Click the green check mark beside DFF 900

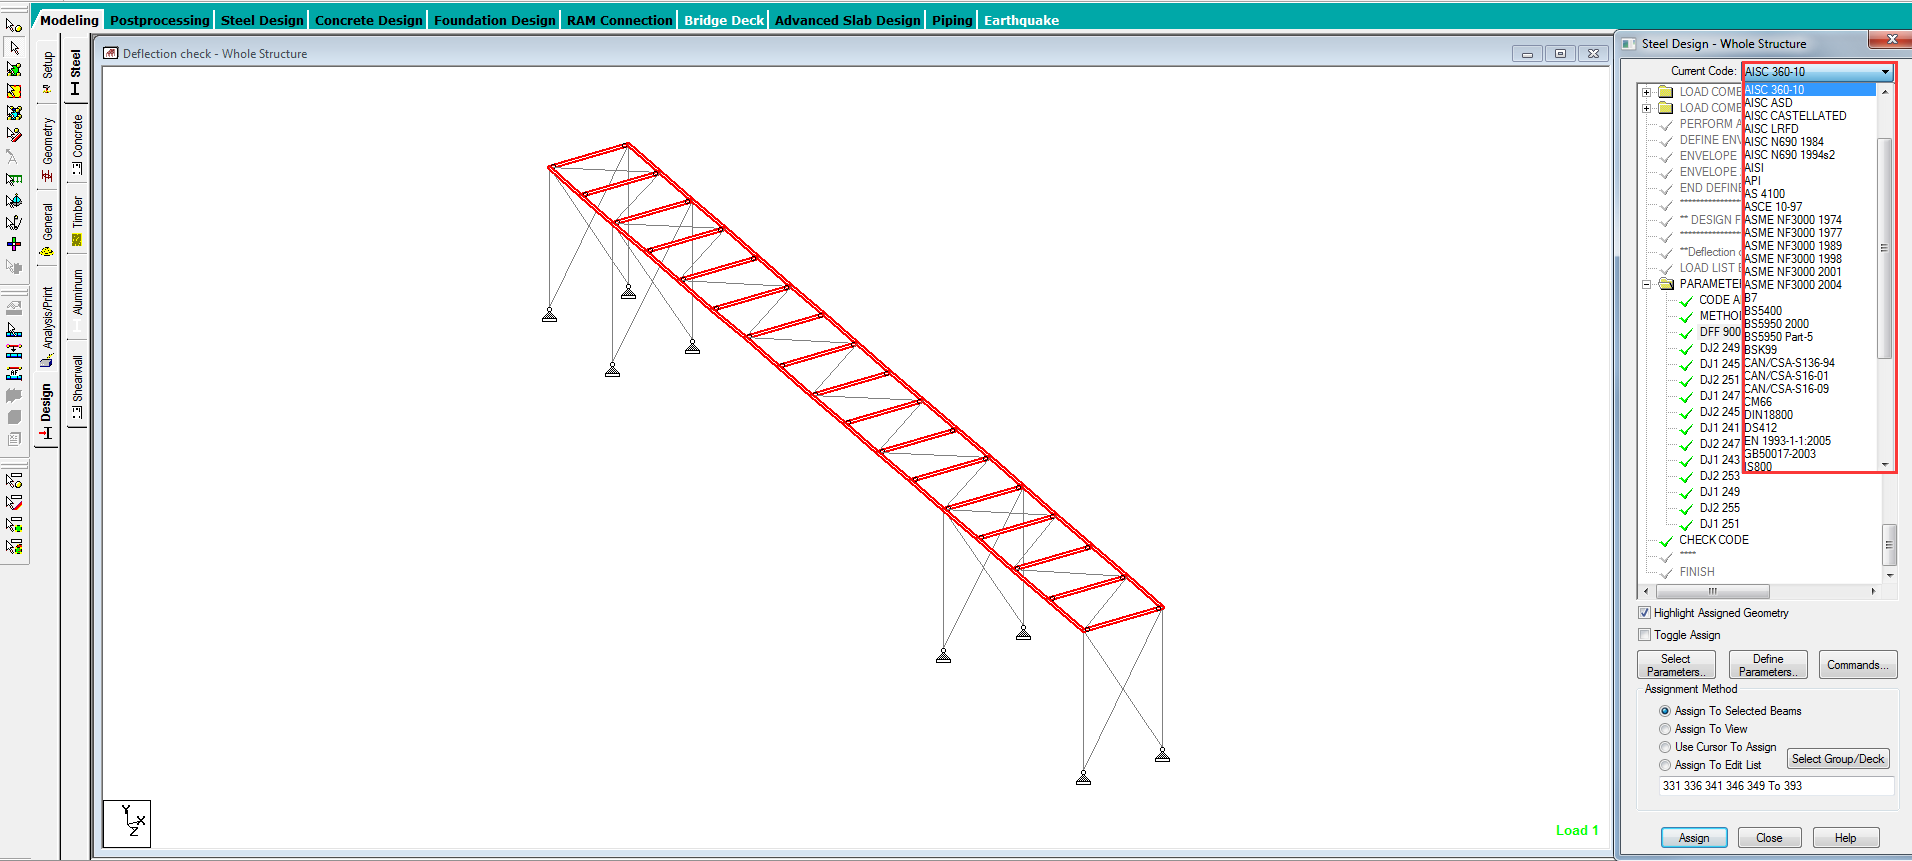coord(1686,333)
